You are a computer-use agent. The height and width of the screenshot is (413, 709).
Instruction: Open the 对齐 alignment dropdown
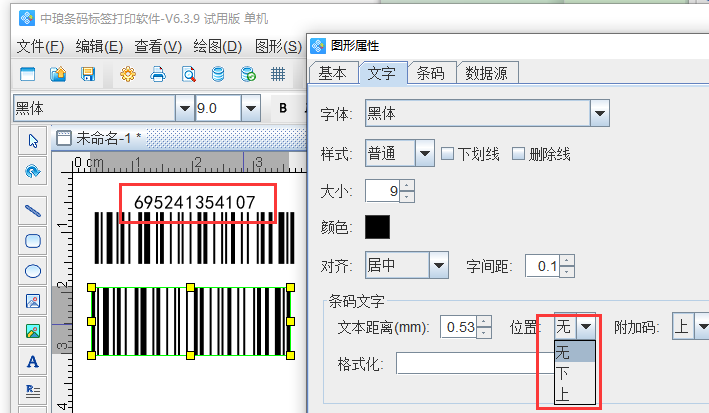438,265
